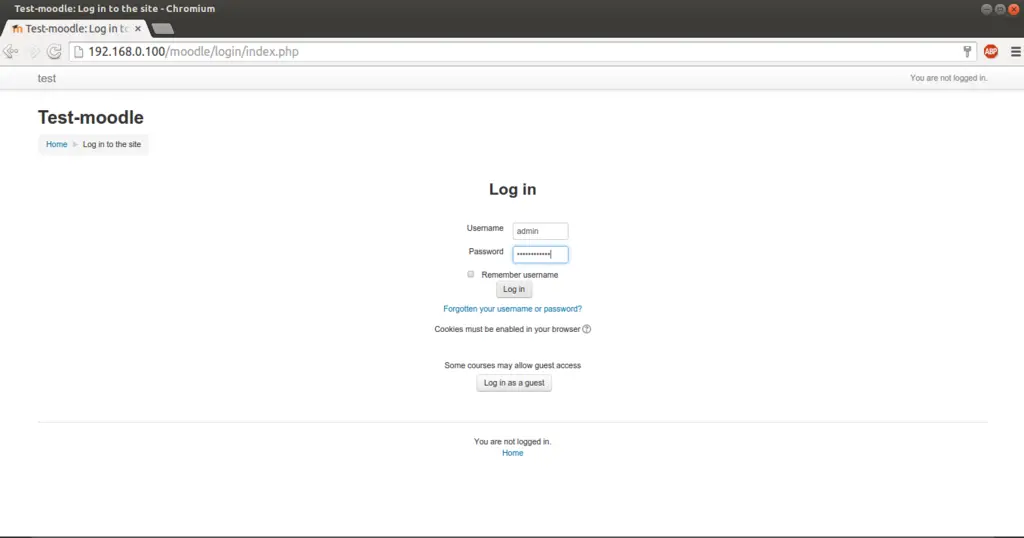
Task: Click the Username input field
Action: pyautogui.click(x=540, y=231)
